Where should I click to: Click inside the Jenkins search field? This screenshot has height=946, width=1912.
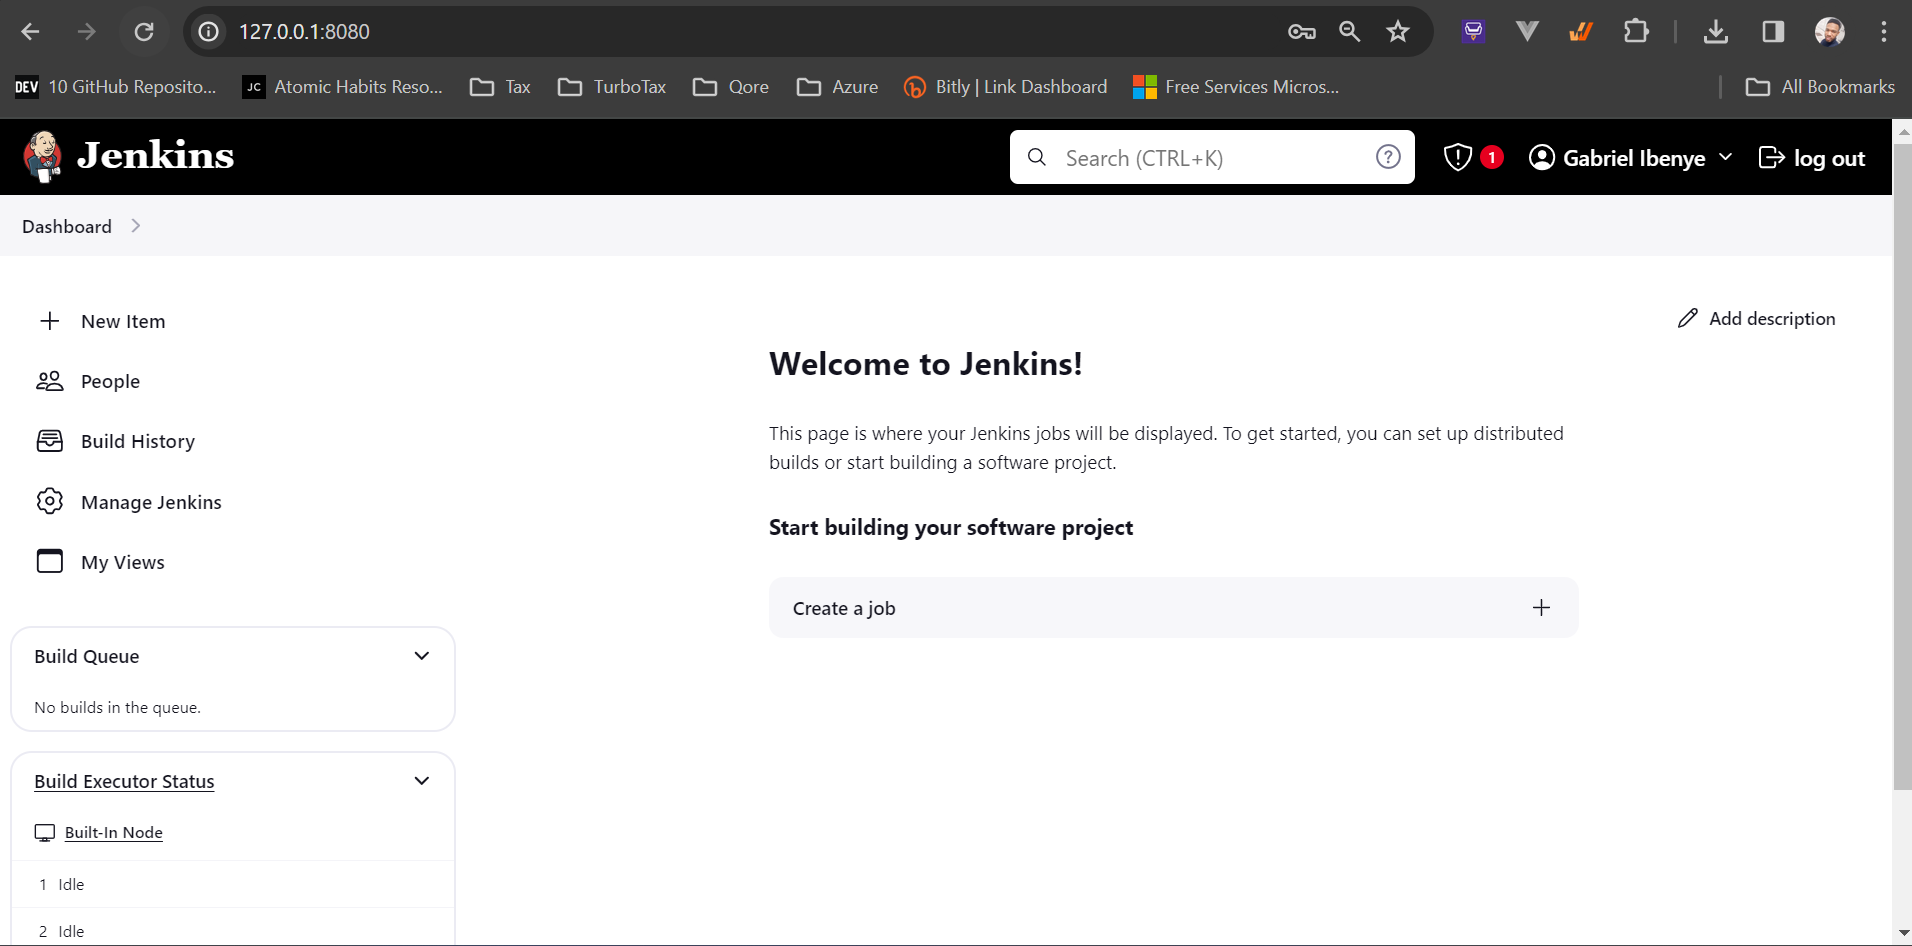click(1200, 157)
